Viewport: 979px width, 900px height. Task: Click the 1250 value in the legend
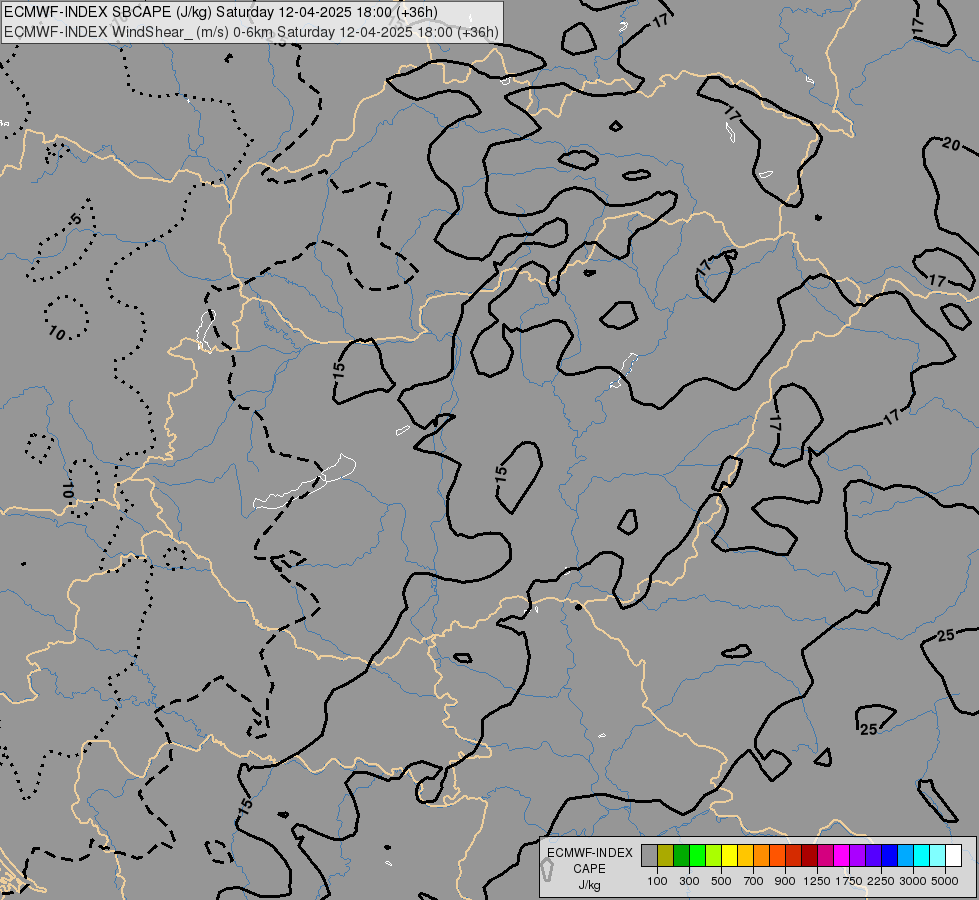click(817, 881)
